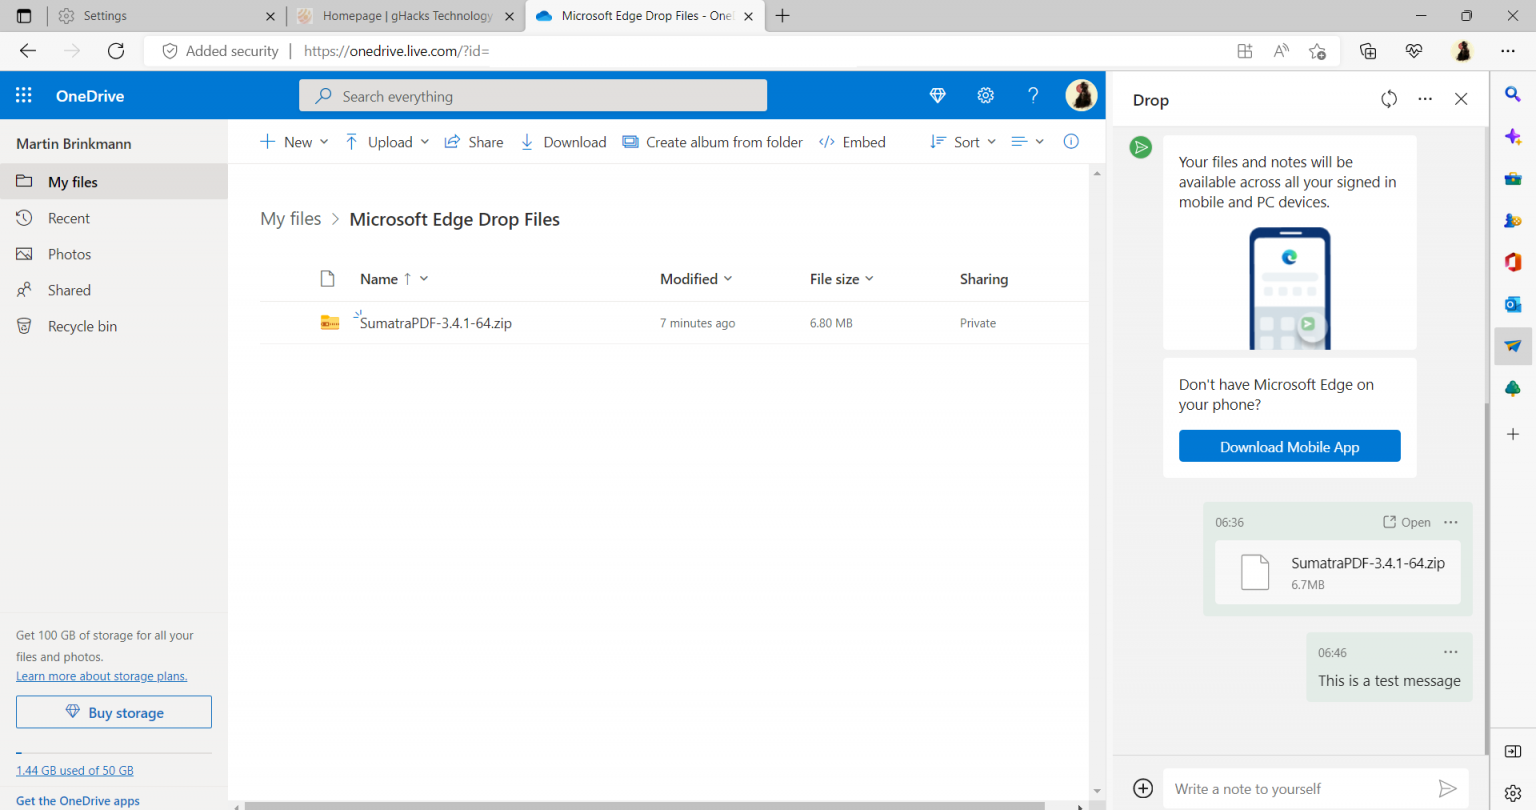Open the search icon in Edge sidebar

1511,94
